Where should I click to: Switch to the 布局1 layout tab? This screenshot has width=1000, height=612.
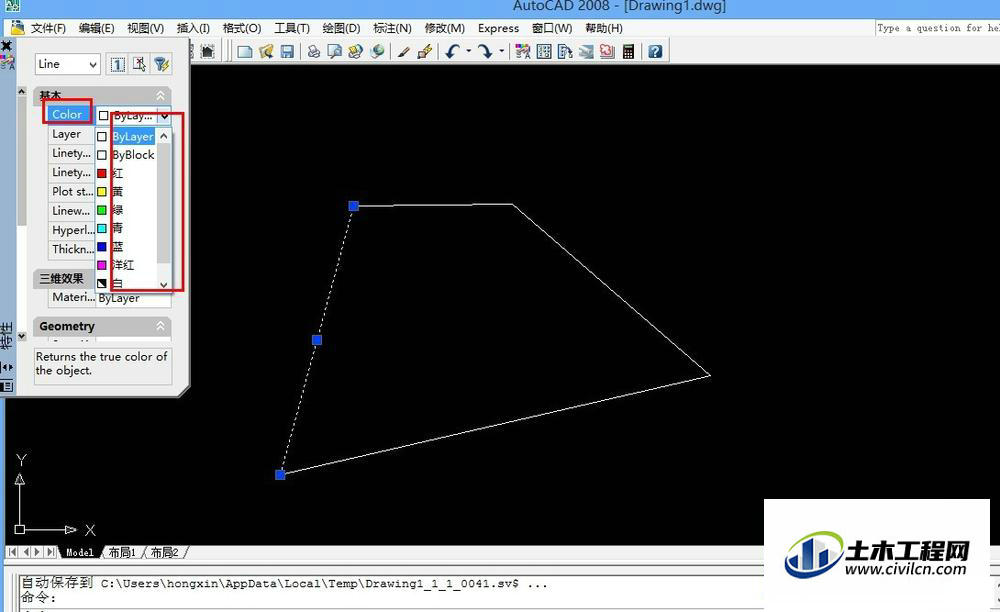[x=122, y=552]
